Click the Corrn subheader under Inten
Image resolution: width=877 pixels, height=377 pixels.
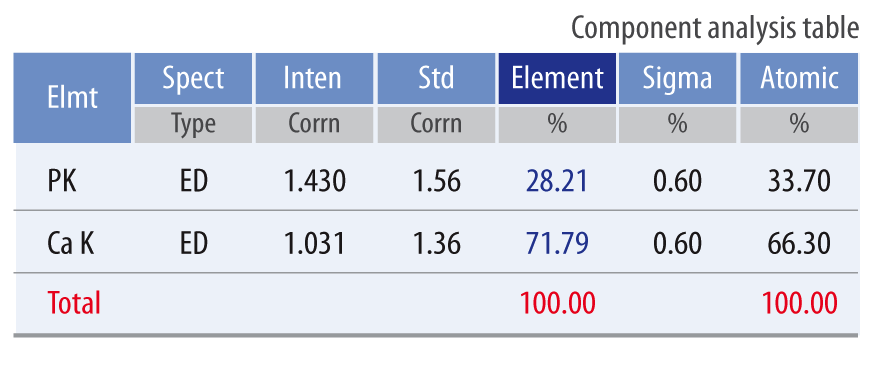(314, 125)
